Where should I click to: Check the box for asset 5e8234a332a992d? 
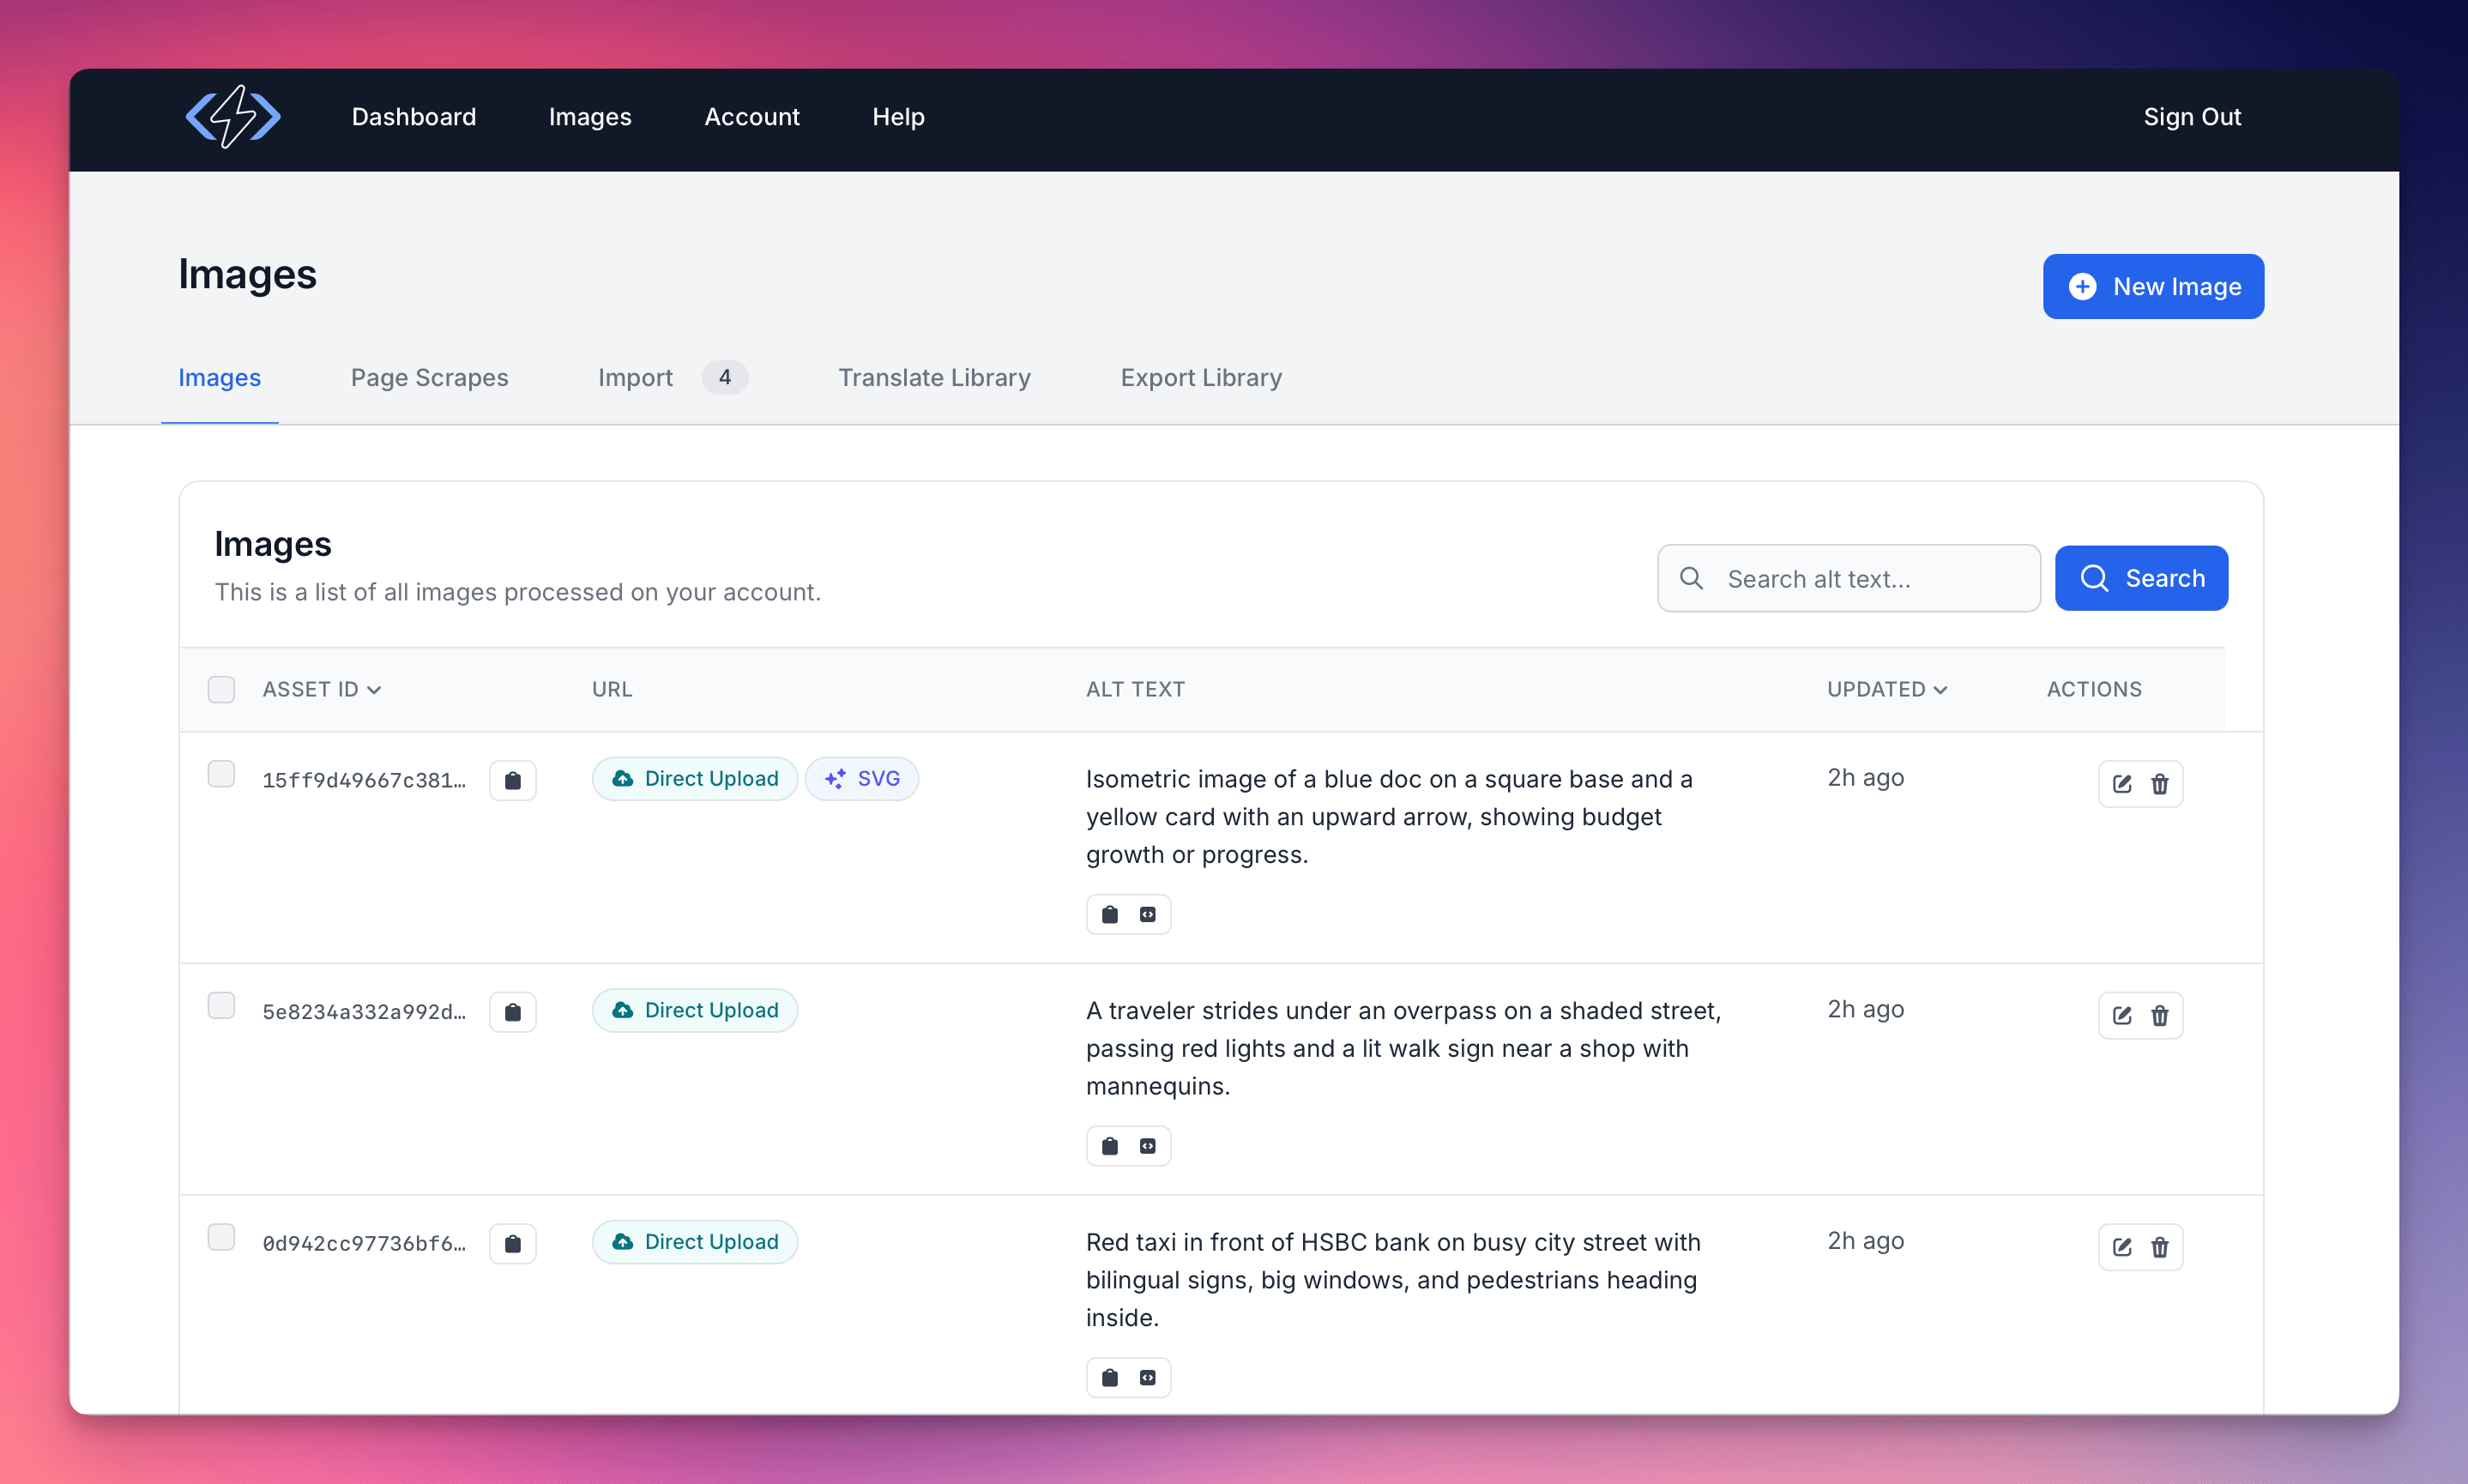tap(221, 1005)
